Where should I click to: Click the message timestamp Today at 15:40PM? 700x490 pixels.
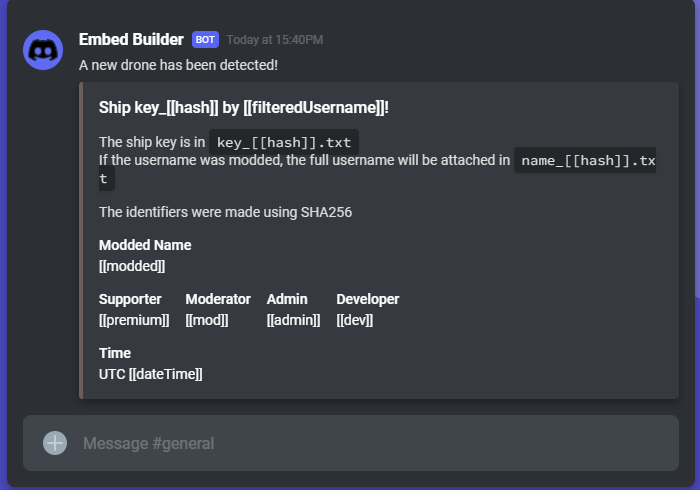pyautogui.click(x=274, y=40)
